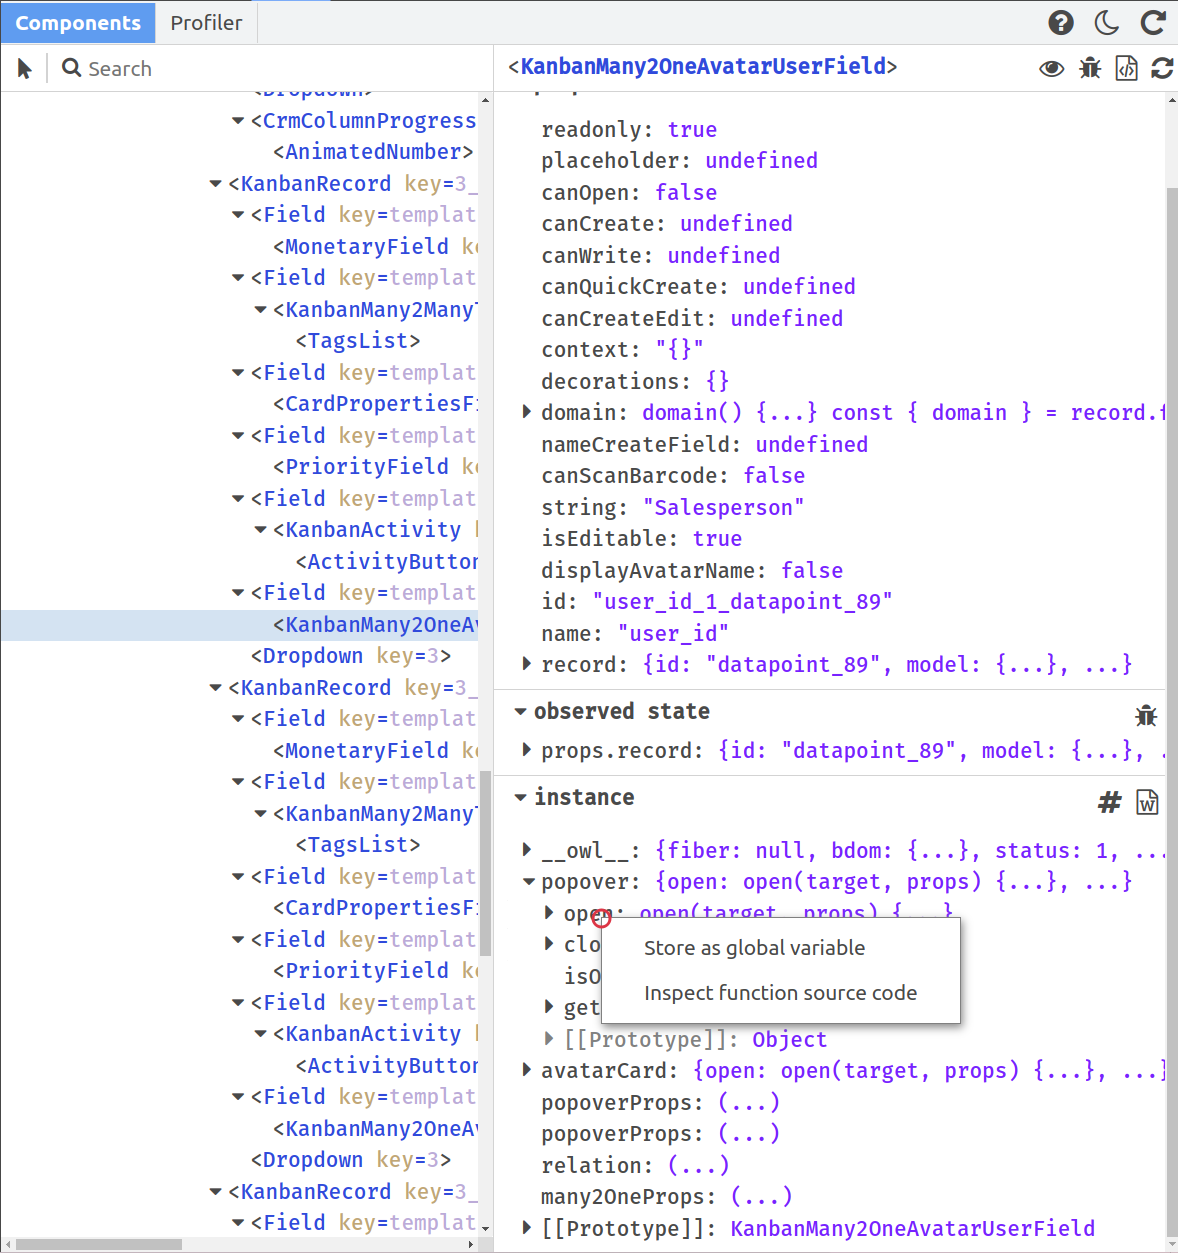This screenshot has width=1178, height=1253.
Task: Expand the bottom KanbanMany2OneAvatarUserField prototype
Action: pyautogui.click(x=527, y=1228)
